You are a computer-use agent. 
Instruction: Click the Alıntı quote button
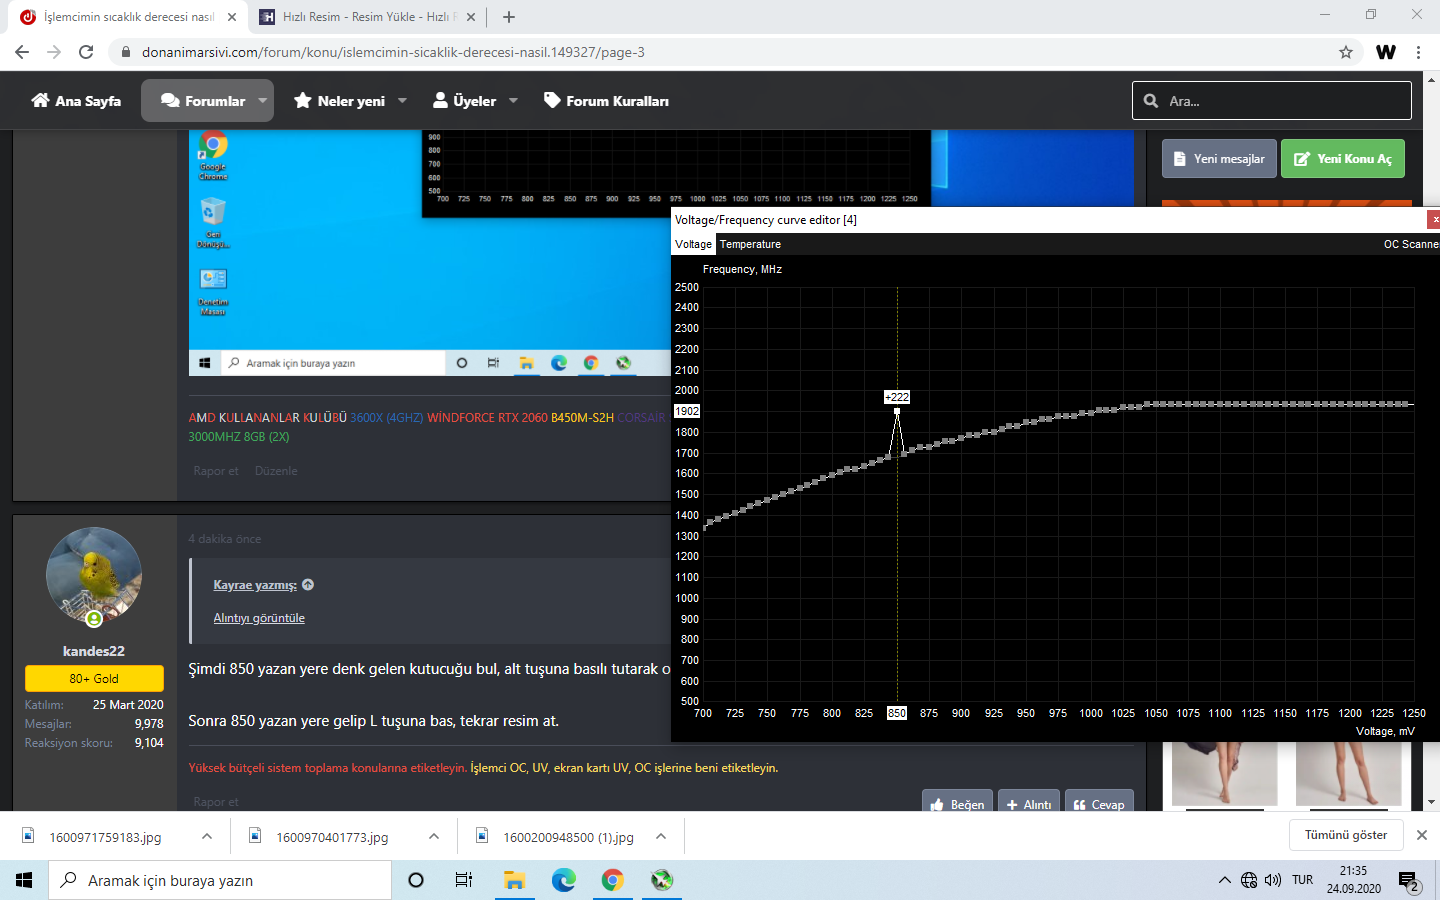point(1029,804)
